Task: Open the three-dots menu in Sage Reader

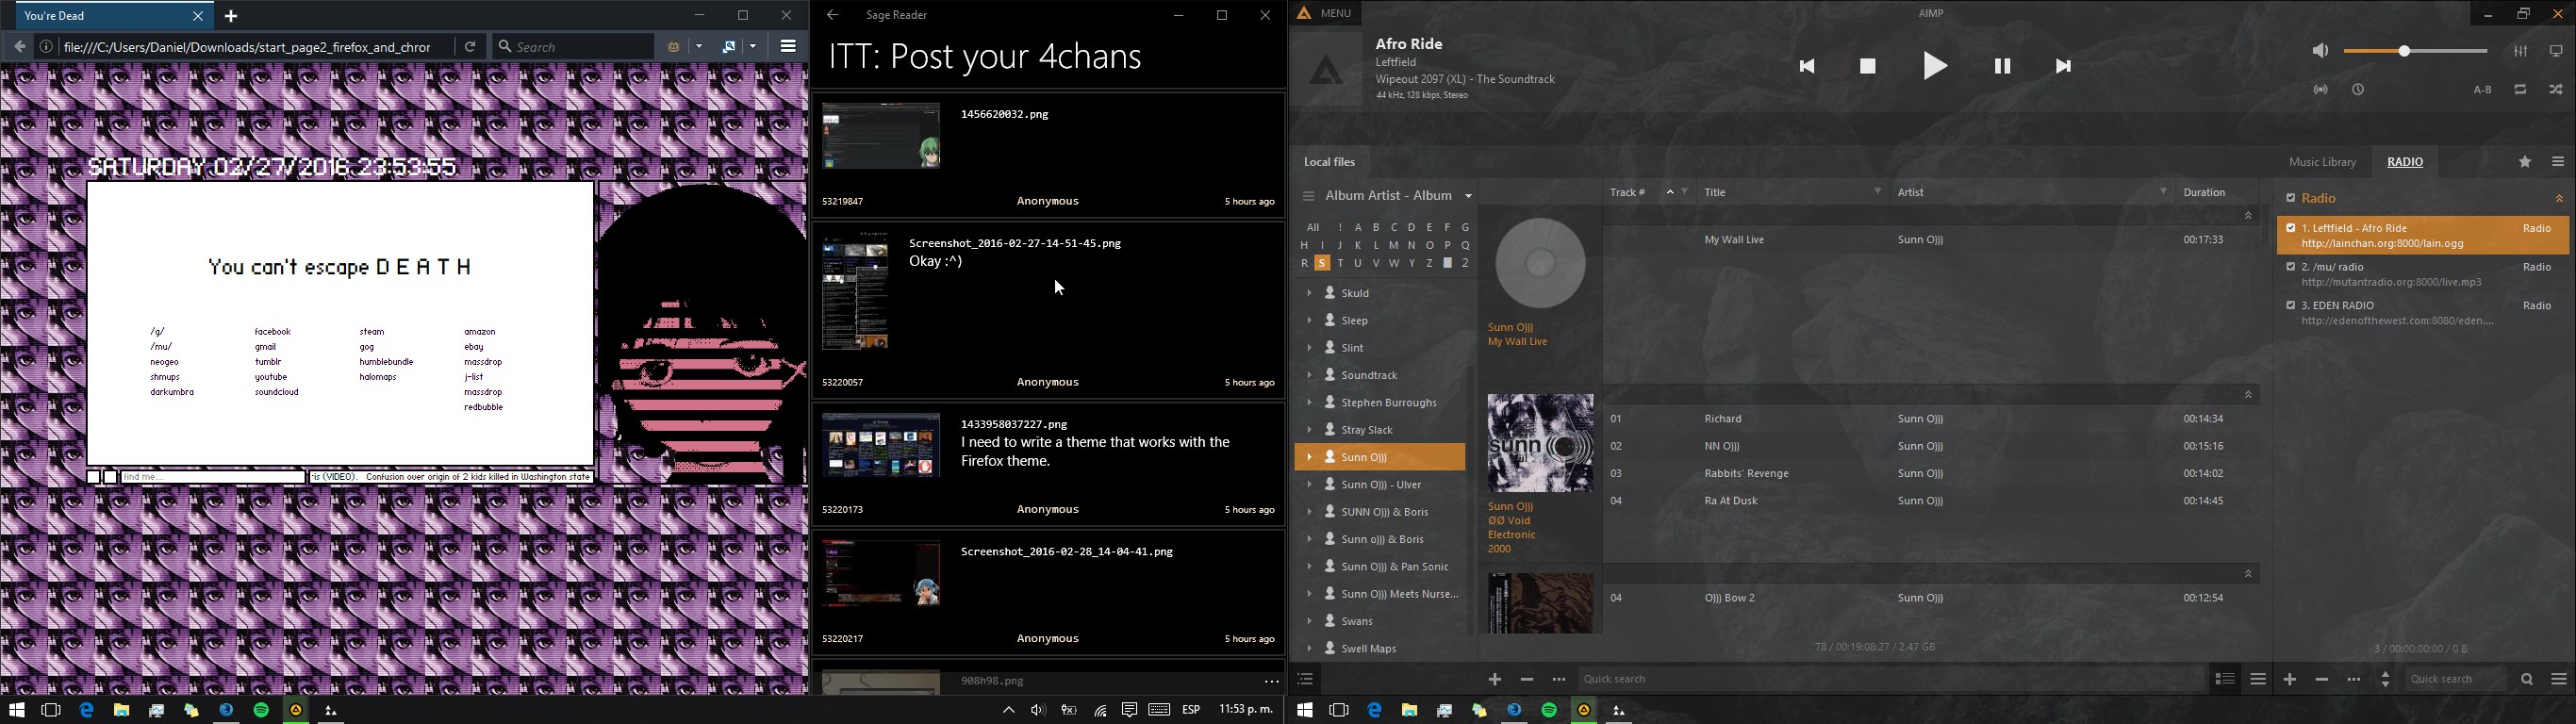Action: point(1270,682)
